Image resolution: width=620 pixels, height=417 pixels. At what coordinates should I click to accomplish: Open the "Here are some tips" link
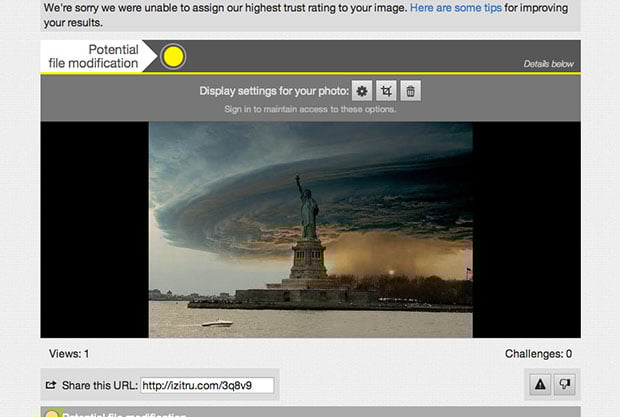(x=456, y=8)
